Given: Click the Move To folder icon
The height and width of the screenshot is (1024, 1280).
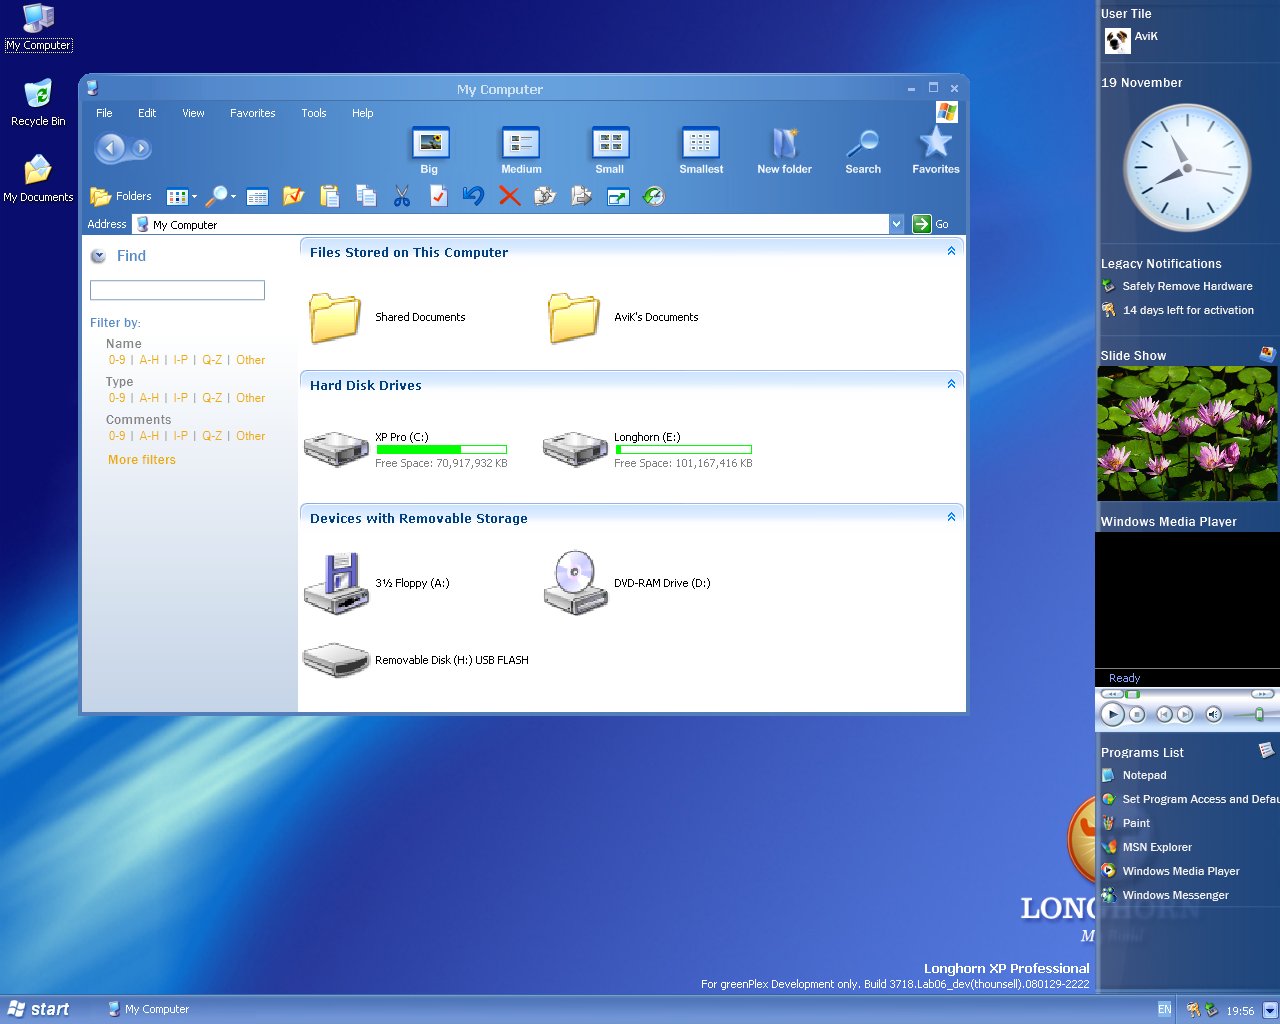Looking at the screenshot, I should pos(581,196).
